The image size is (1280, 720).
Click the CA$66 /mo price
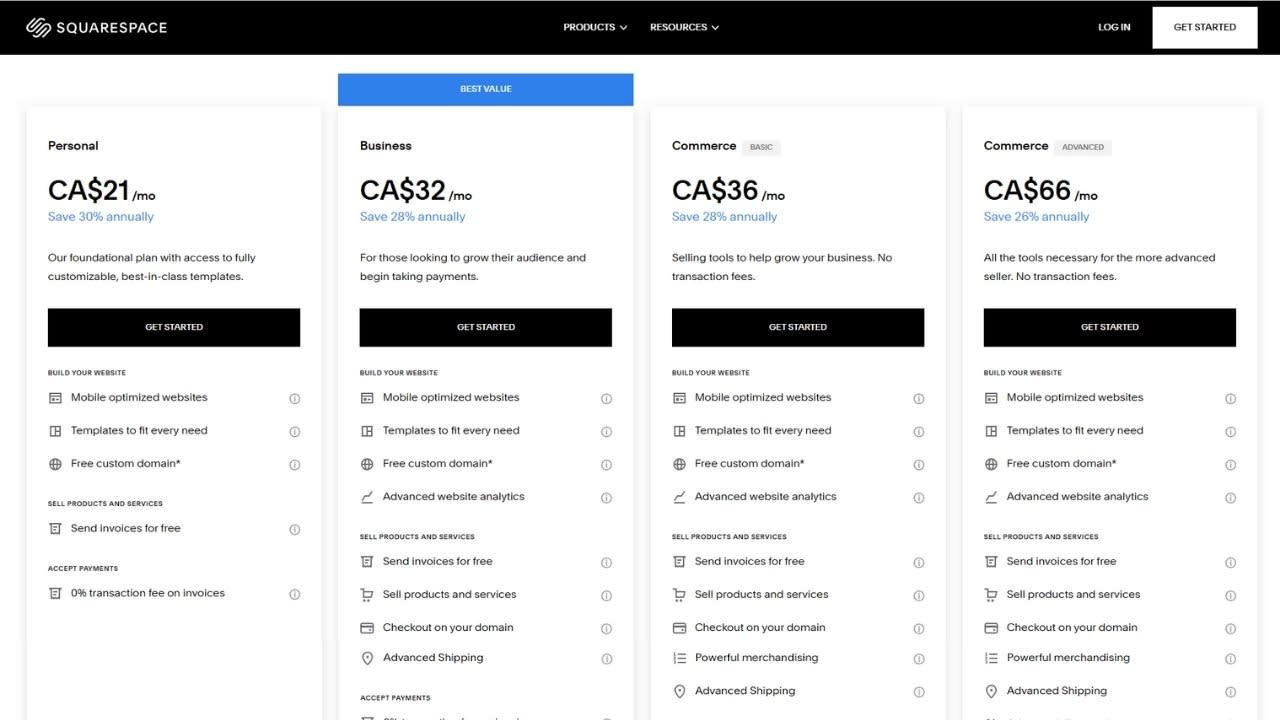(1041, 190)
